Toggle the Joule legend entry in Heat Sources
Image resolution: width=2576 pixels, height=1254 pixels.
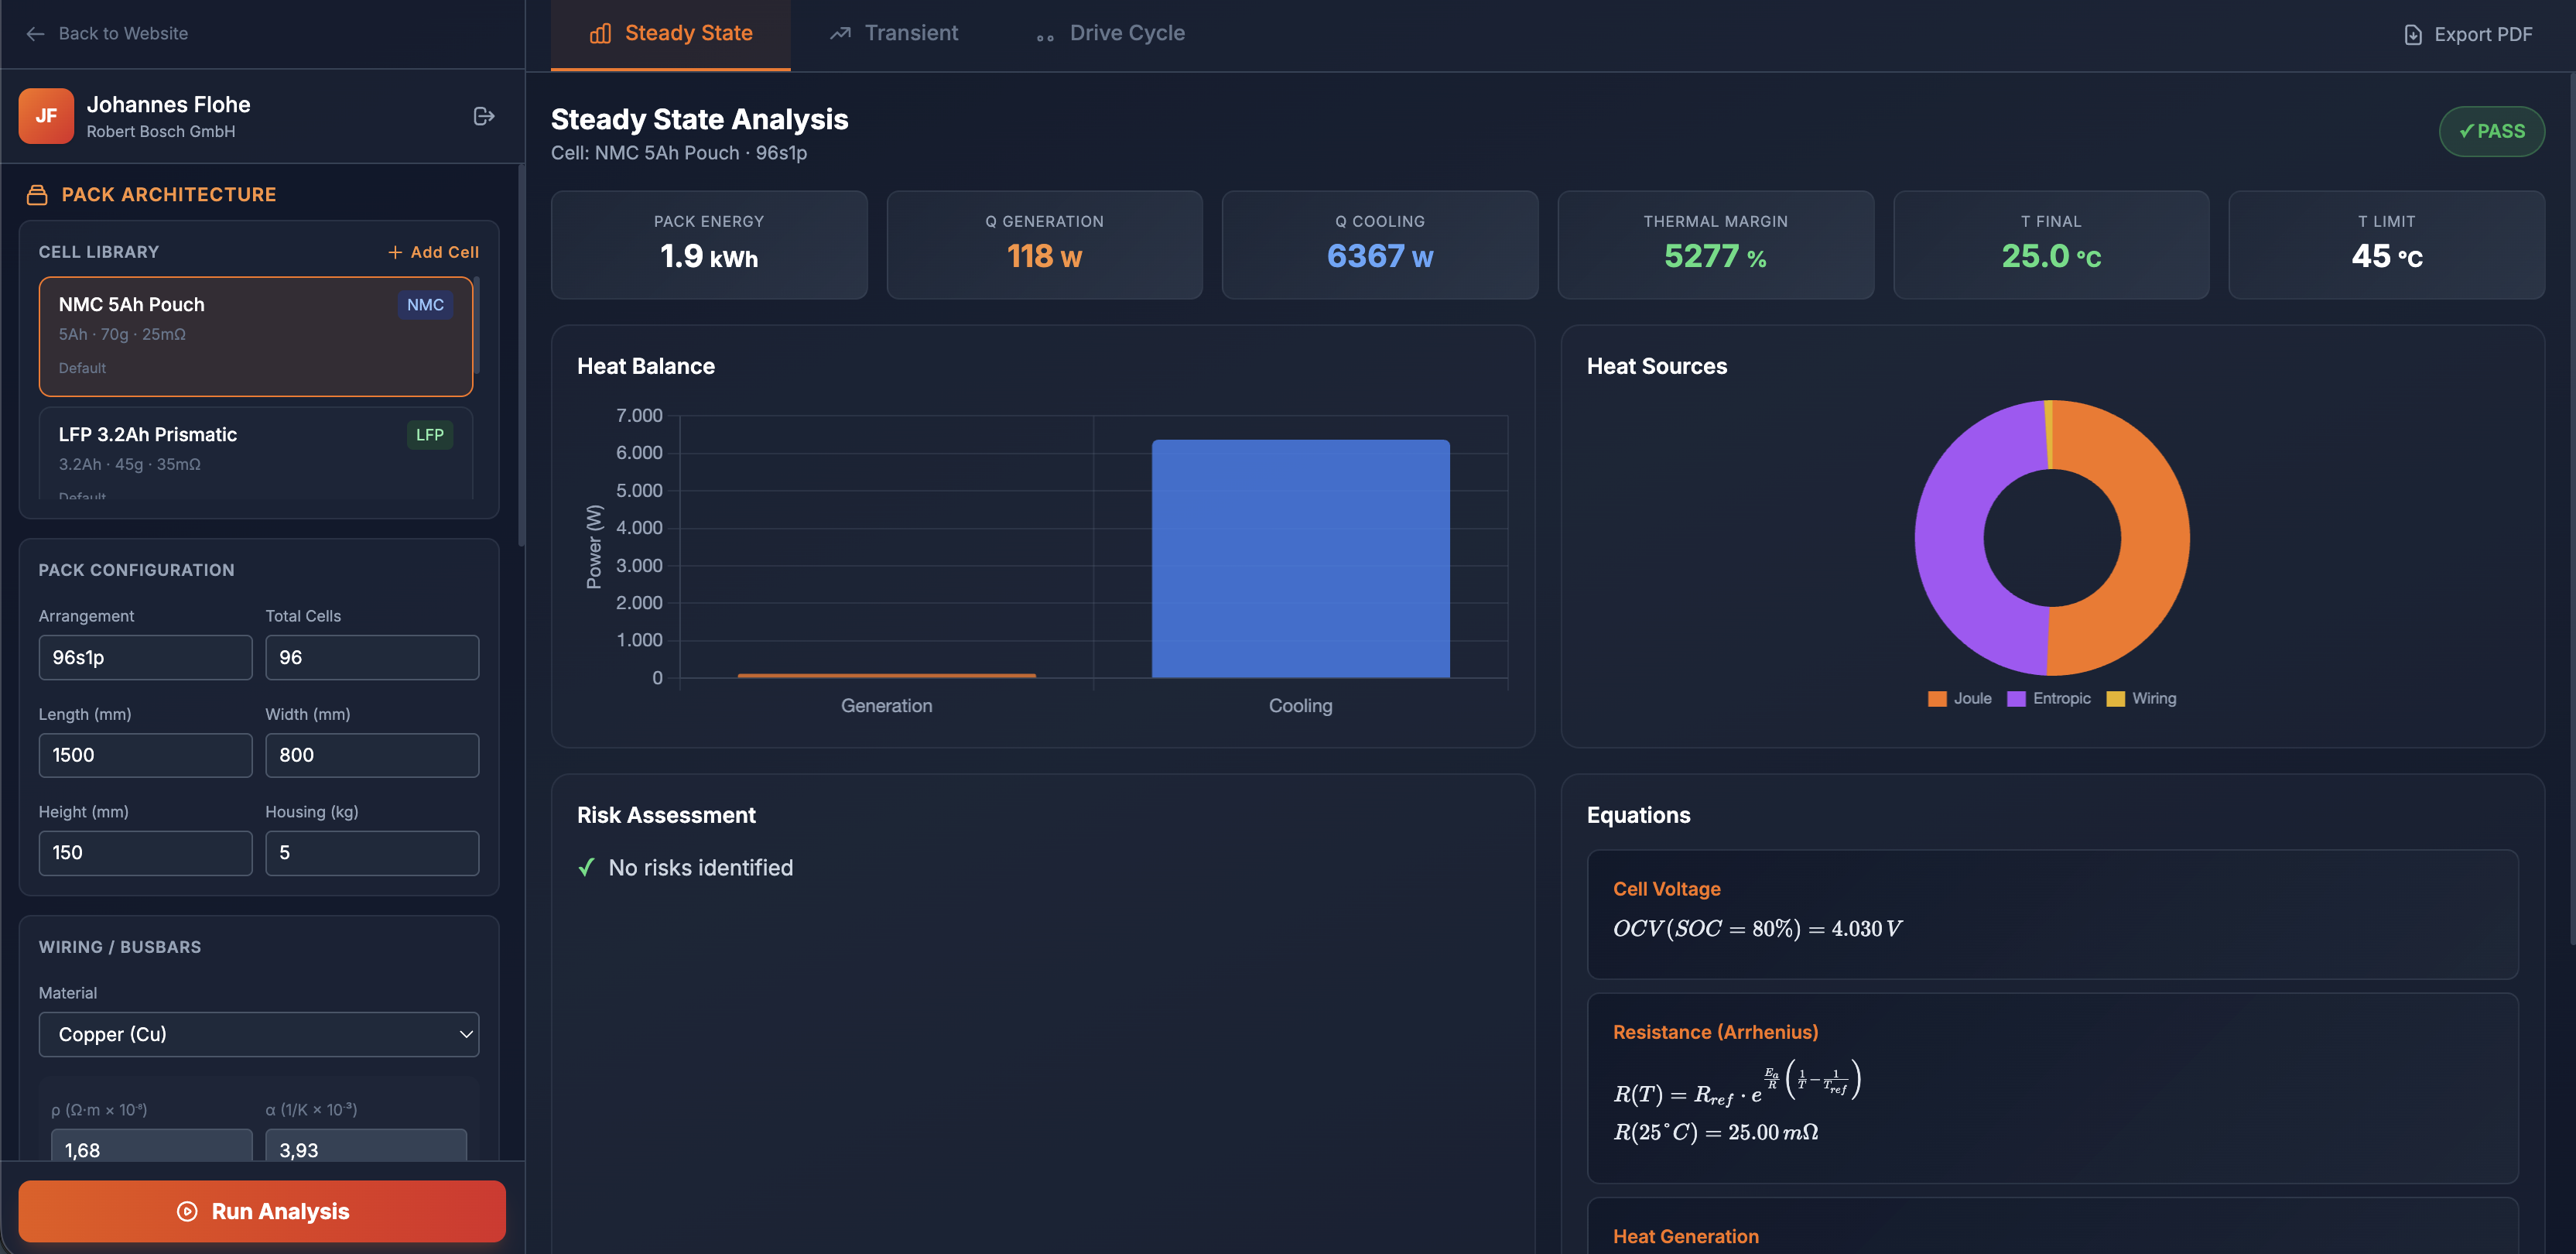1959,698
